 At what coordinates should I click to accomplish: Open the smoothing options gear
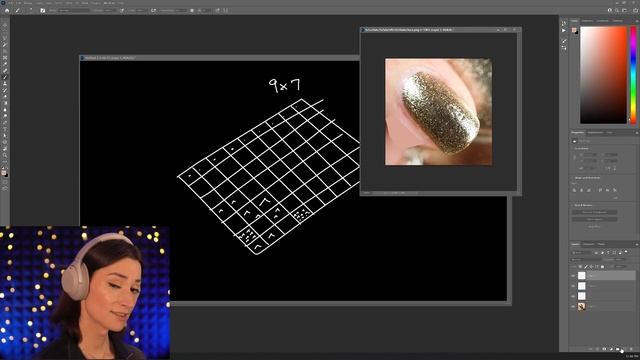tap(192, 10)
